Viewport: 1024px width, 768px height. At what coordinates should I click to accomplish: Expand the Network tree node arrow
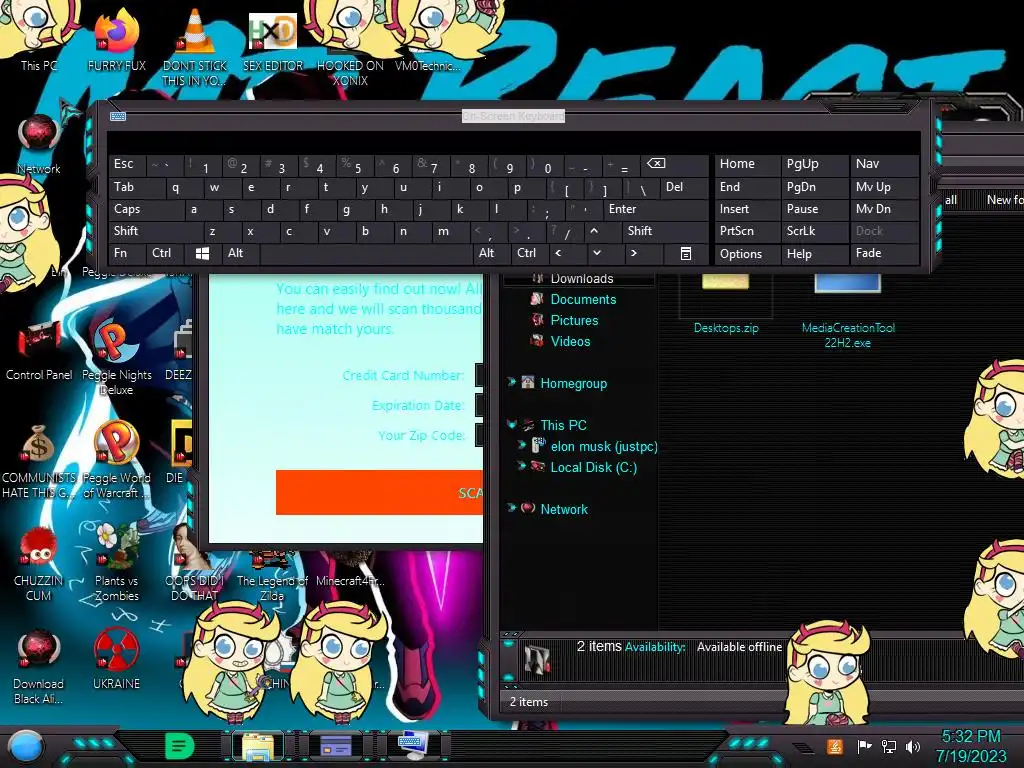tap(511, 508)
